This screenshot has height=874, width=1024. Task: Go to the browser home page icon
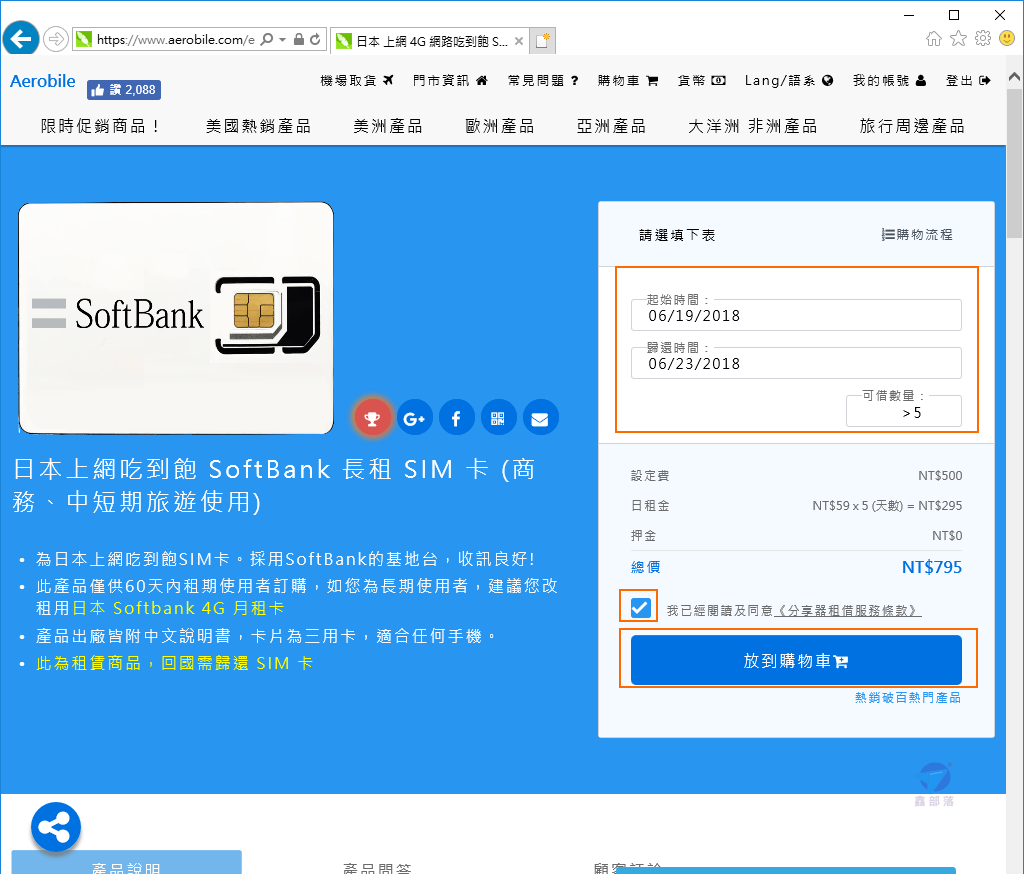pyautogui.click(x=934, y=39)
